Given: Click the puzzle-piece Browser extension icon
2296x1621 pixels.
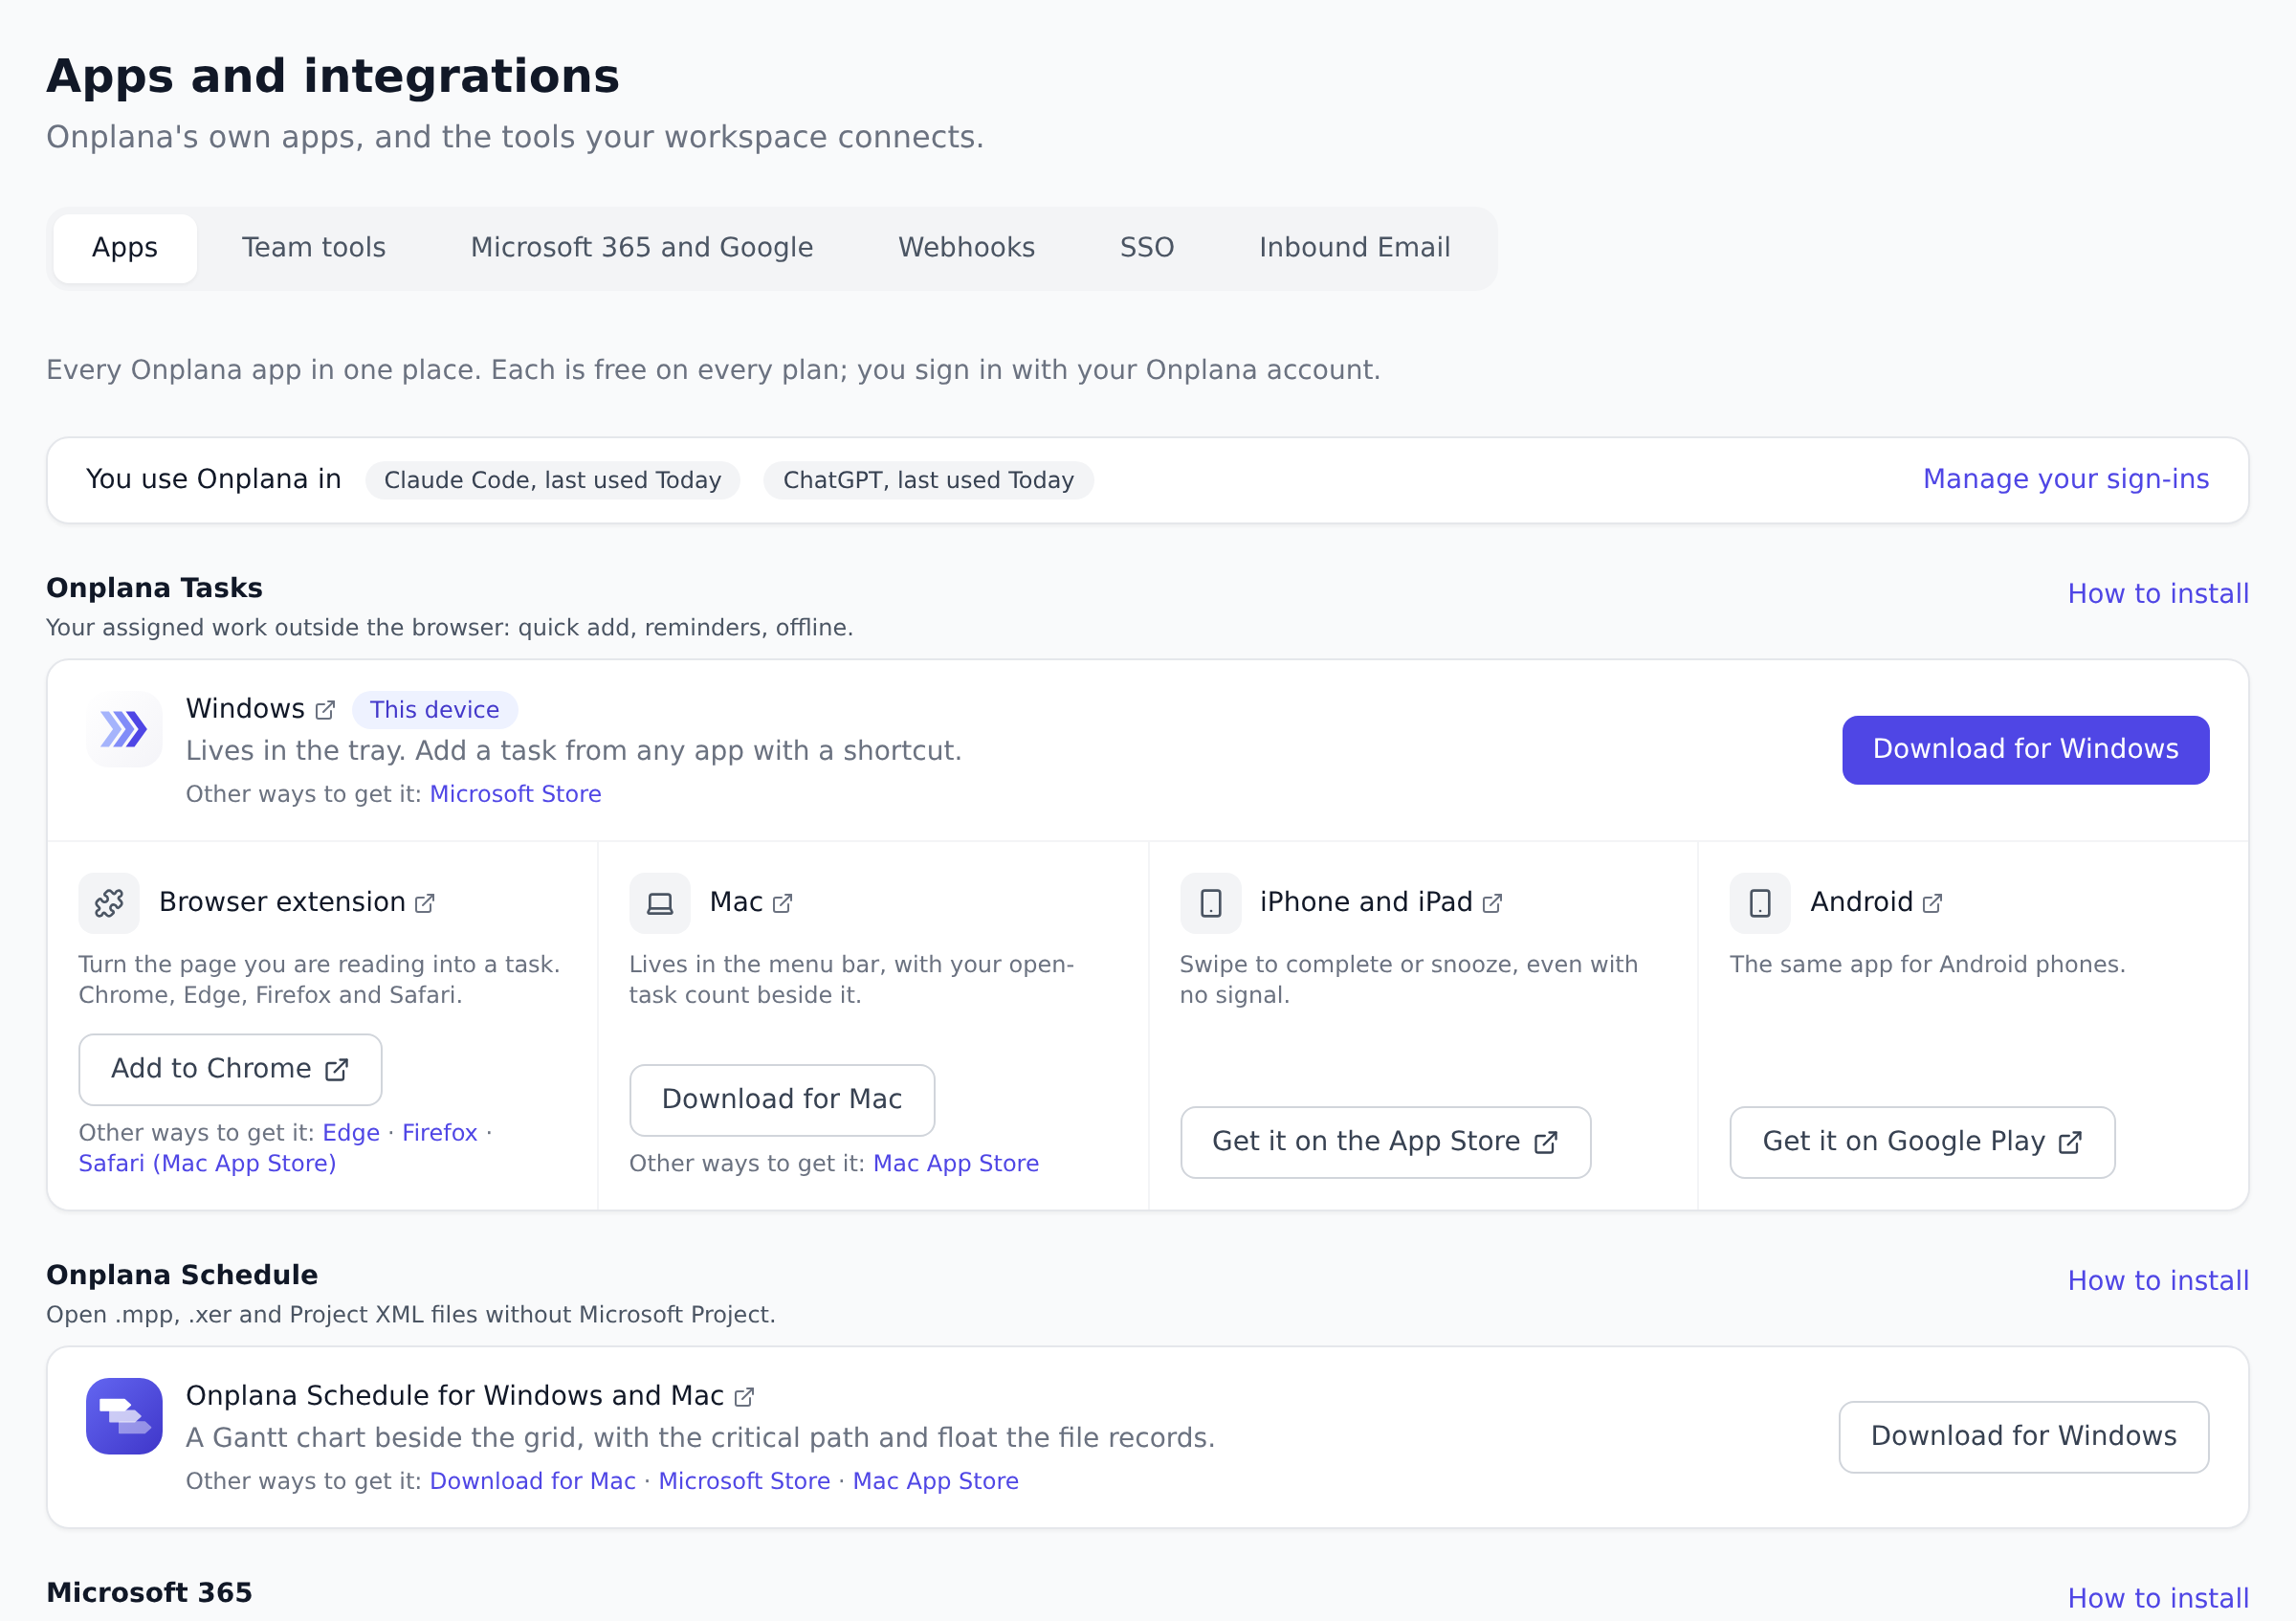Looking at the screenshot, I should tap(109, 903).
